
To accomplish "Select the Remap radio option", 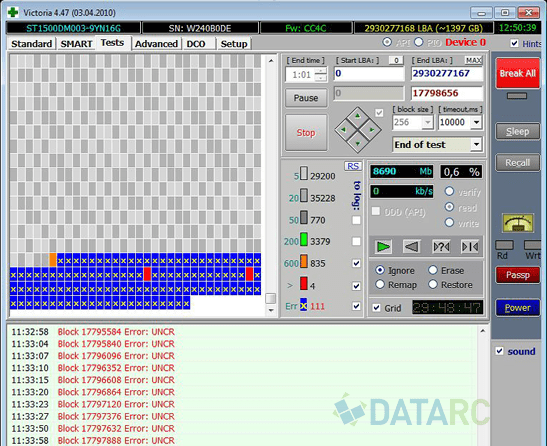I will pyautogui.click(x=380, y=285).
